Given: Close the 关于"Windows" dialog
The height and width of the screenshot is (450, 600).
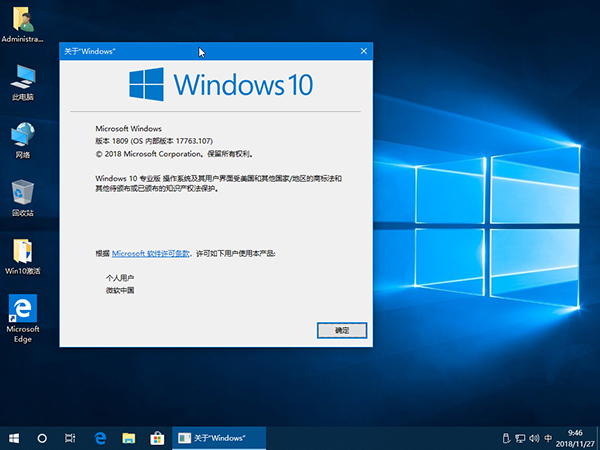Looking at the screenshot, I should pos(364,51).
